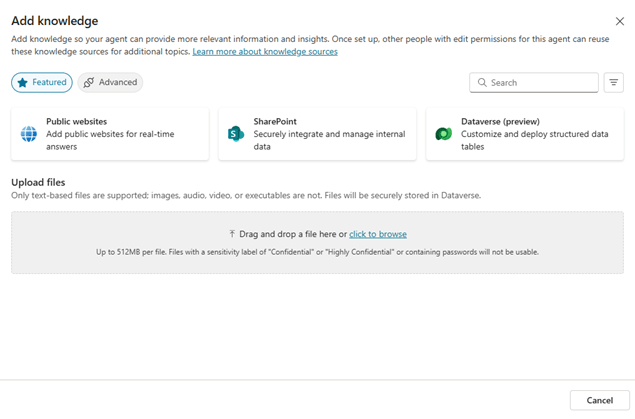Open Learn more about knowledge sources link
This screenshot has height=419, width=635.
pyautogui.click(x=265, y=51)
